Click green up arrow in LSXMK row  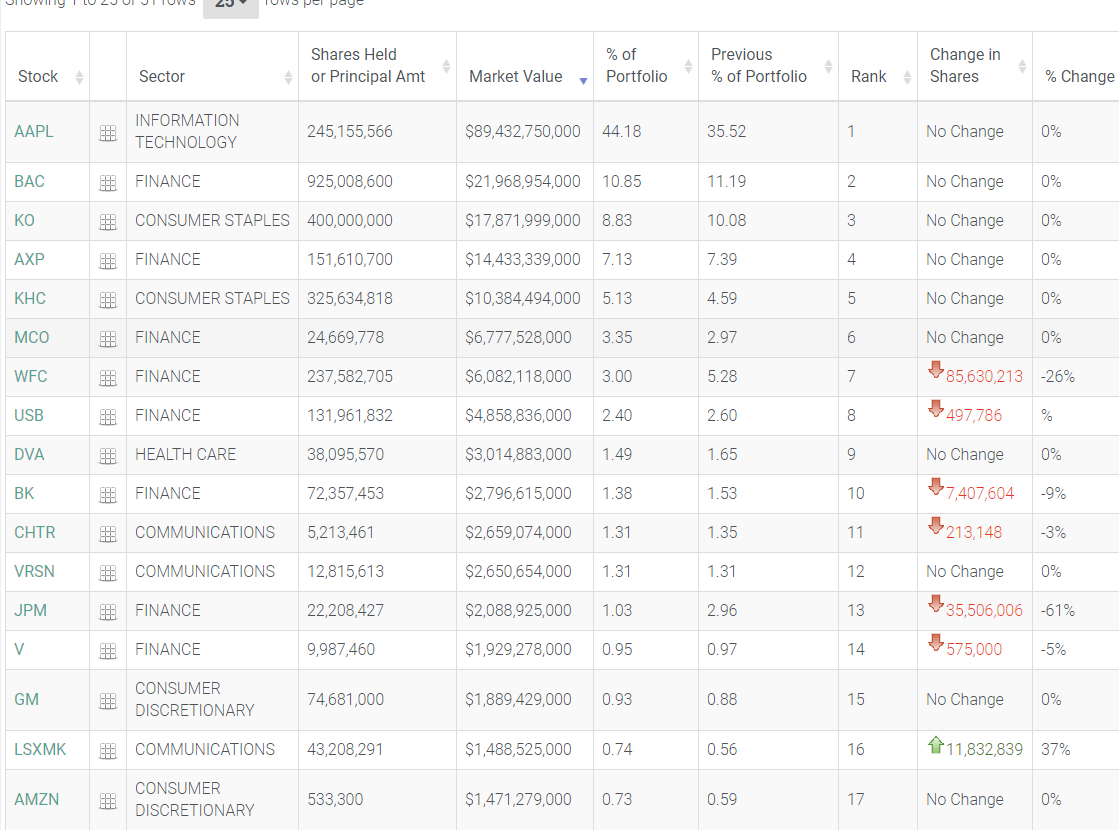(936, 744)
